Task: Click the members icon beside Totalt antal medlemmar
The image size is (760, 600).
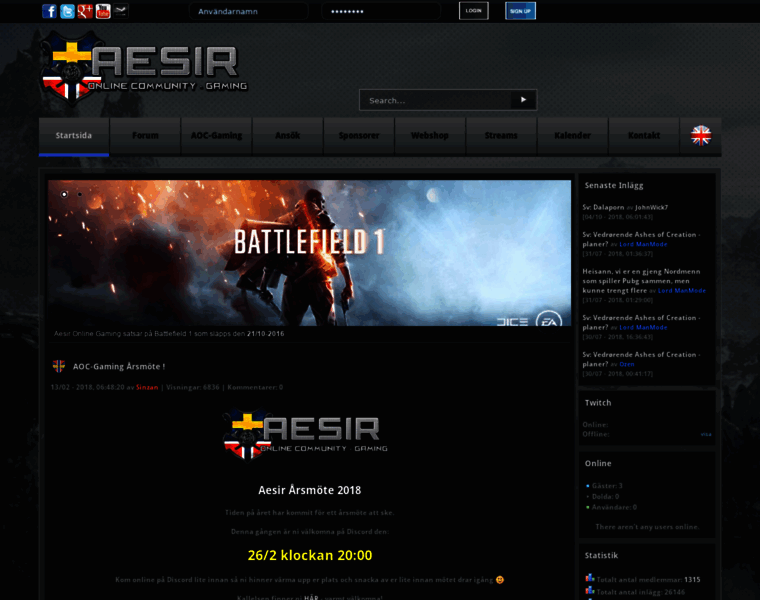Action: [x=590, y=578]
